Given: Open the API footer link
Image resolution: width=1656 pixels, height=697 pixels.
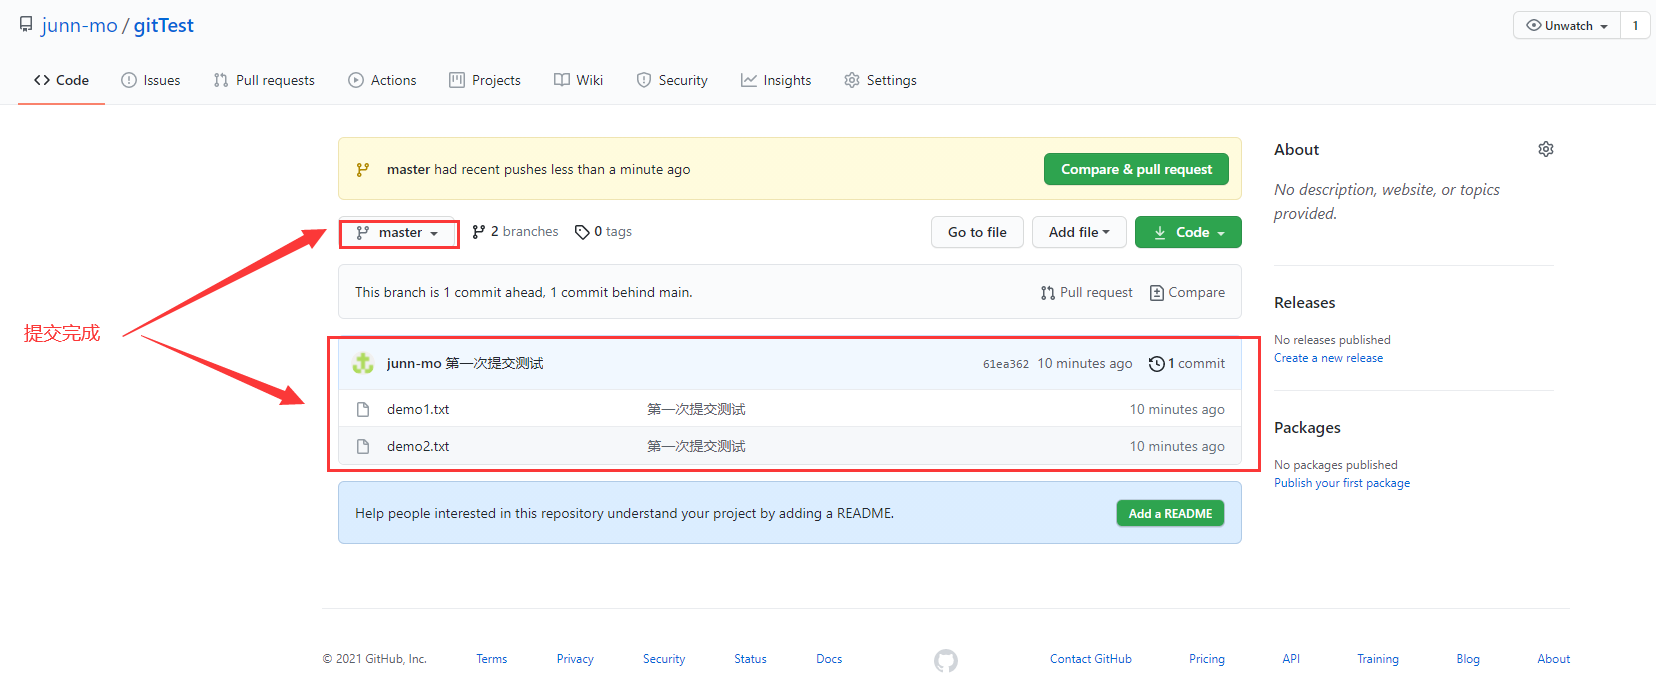Looking at the screenshot, I should click(x=1291, y=659).
